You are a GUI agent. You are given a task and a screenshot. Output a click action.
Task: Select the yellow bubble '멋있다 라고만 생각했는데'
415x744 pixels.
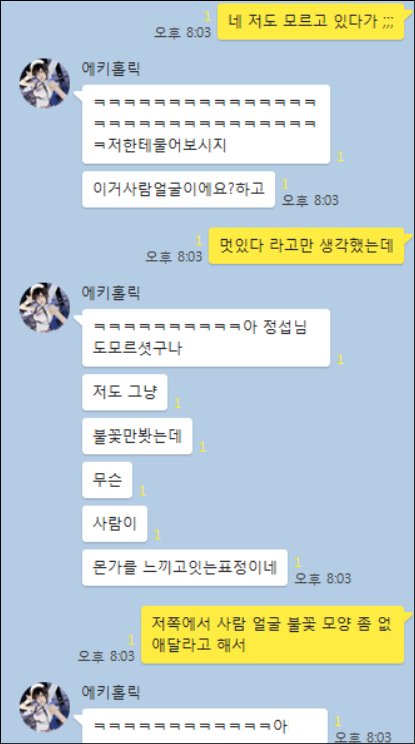306,246
